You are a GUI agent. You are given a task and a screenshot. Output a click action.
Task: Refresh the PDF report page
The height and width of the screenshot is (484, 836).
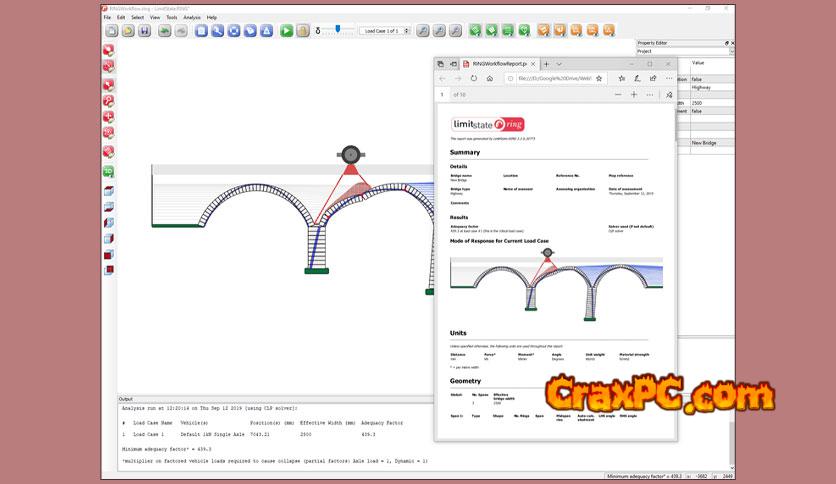pyautogui.click(x=475, y=78)
